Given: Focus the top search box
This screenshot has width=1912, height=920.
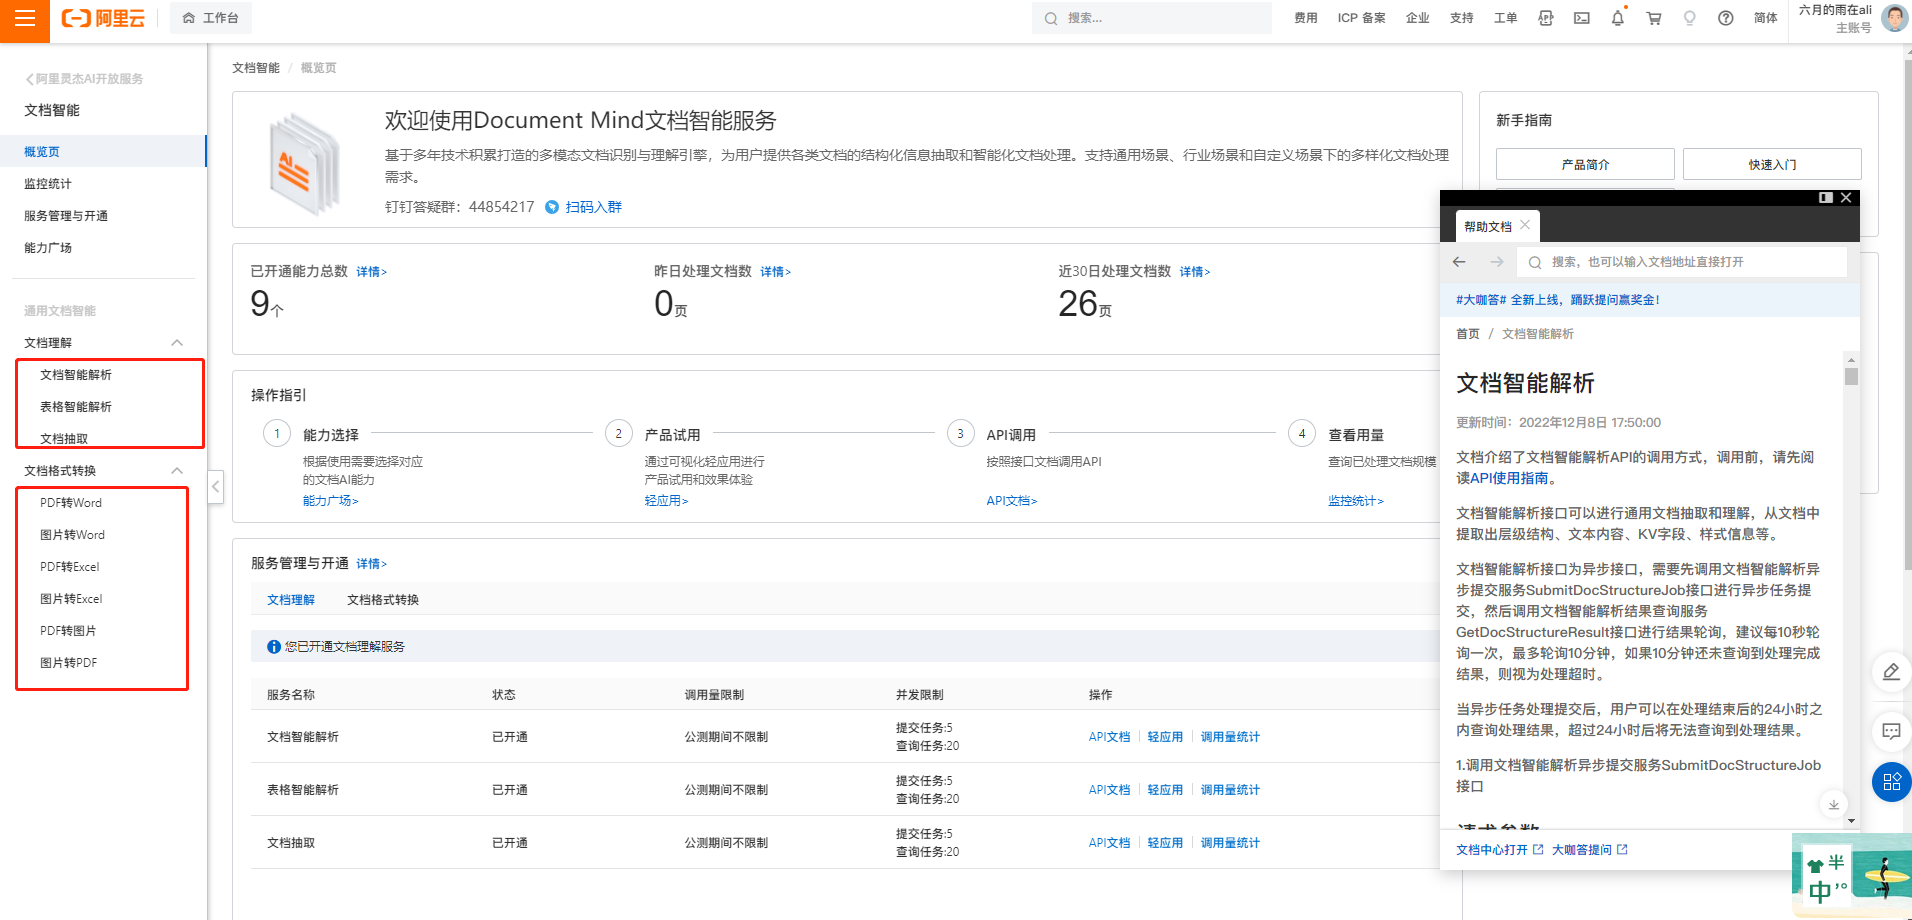Looking at the screenshot, I should (1152, 18).
